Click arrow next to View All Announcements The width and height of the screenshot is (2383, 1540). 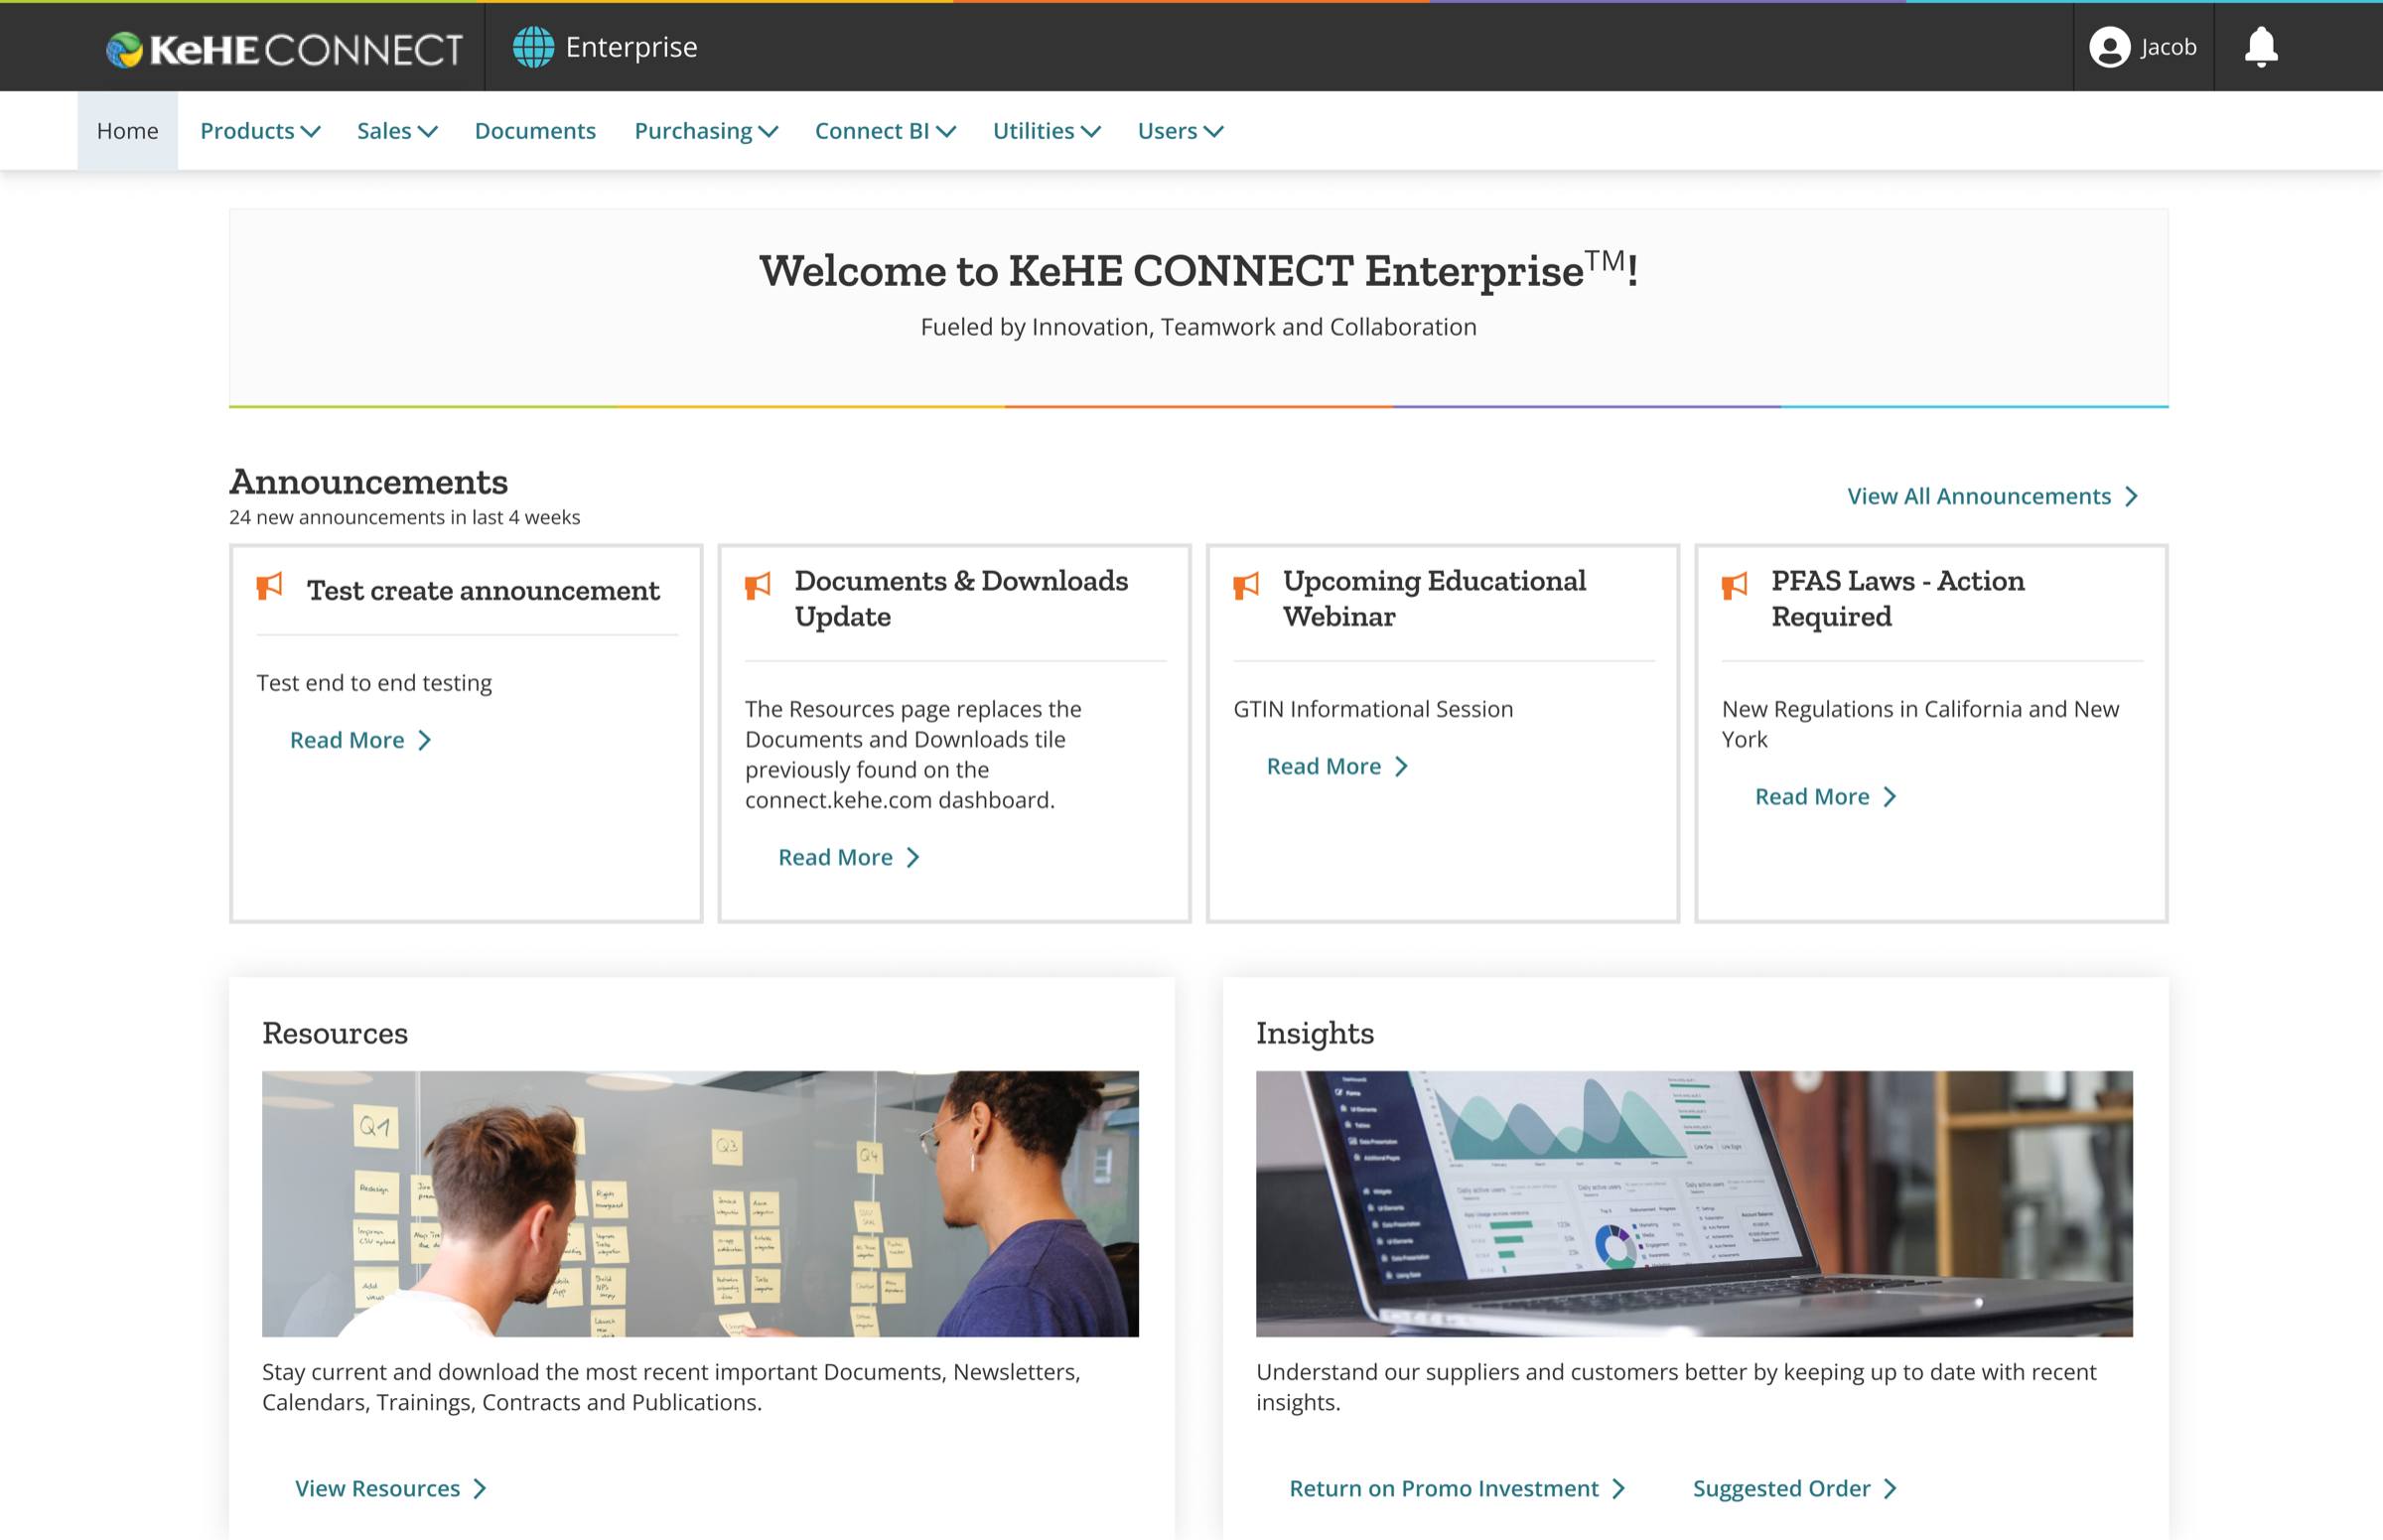point(2131,496)
